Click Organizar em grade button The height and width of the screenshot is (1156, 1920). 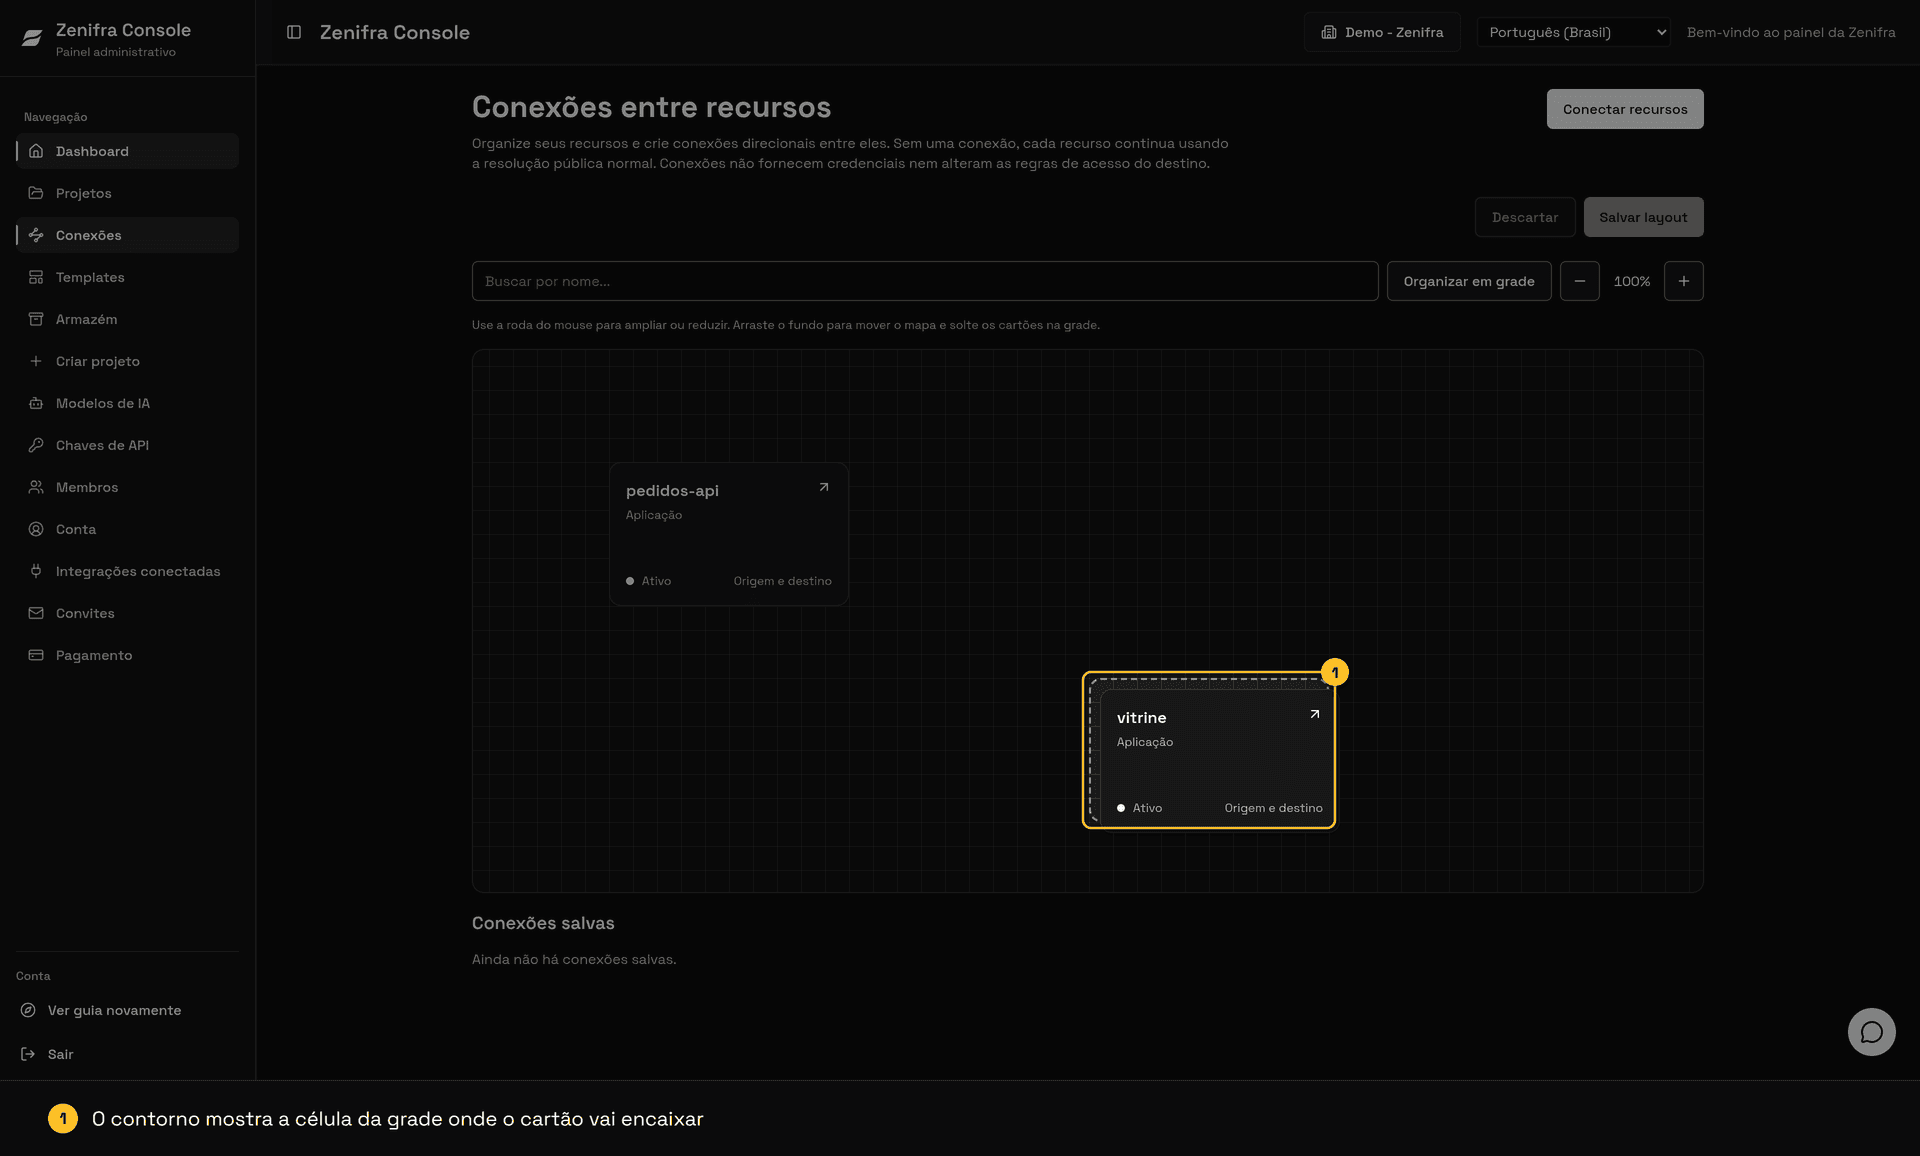1468,281
